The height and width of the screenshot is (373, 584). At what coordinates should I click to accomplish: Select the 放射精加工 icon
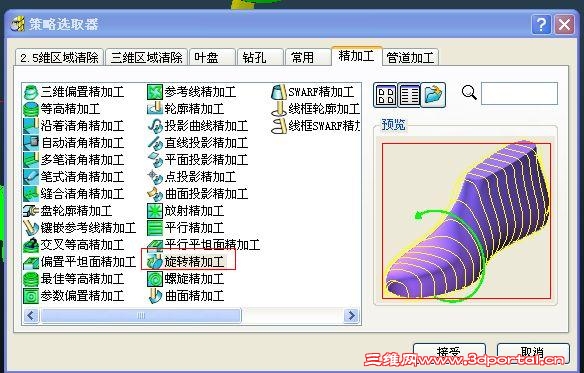coord(155,211)
